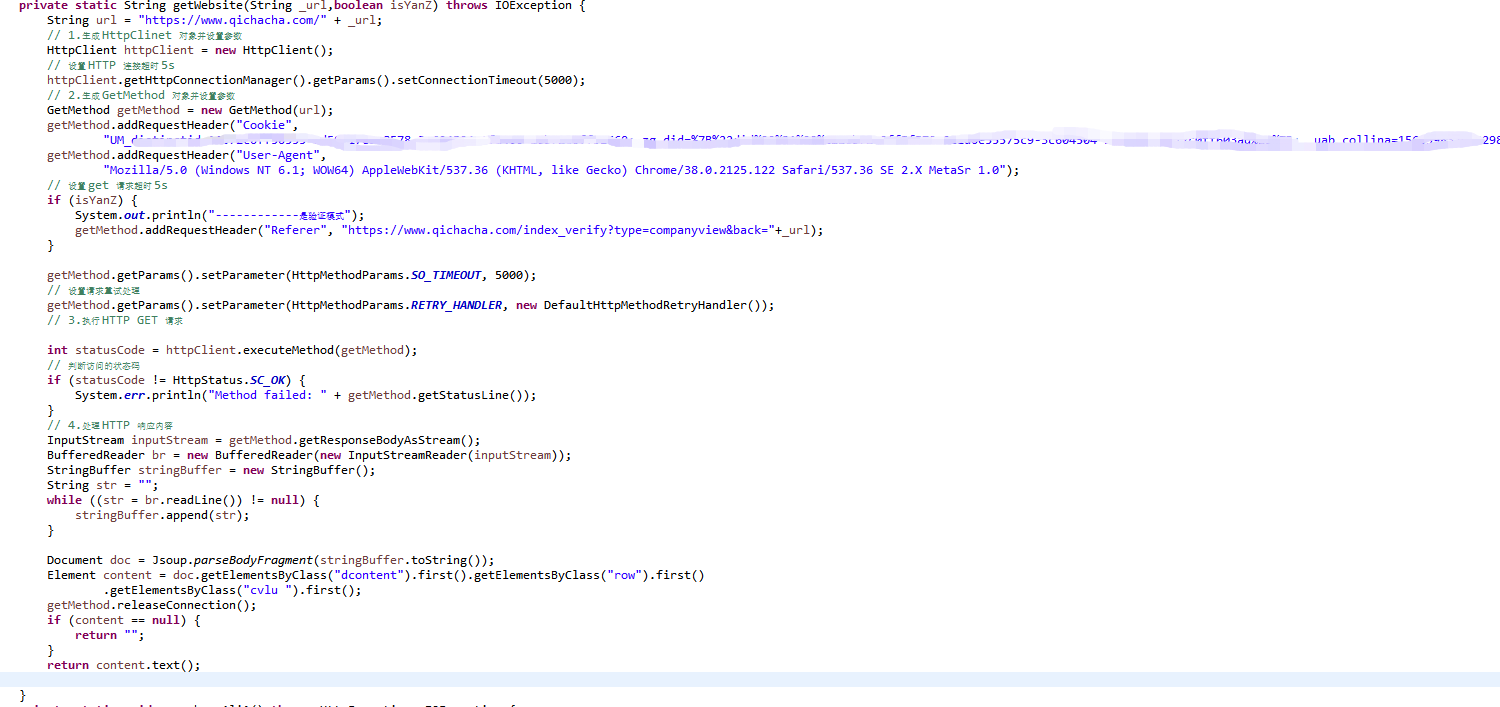Click the 'if (content == null) {' line
This screenshot has height=707, width=1500.
(124, 620)
